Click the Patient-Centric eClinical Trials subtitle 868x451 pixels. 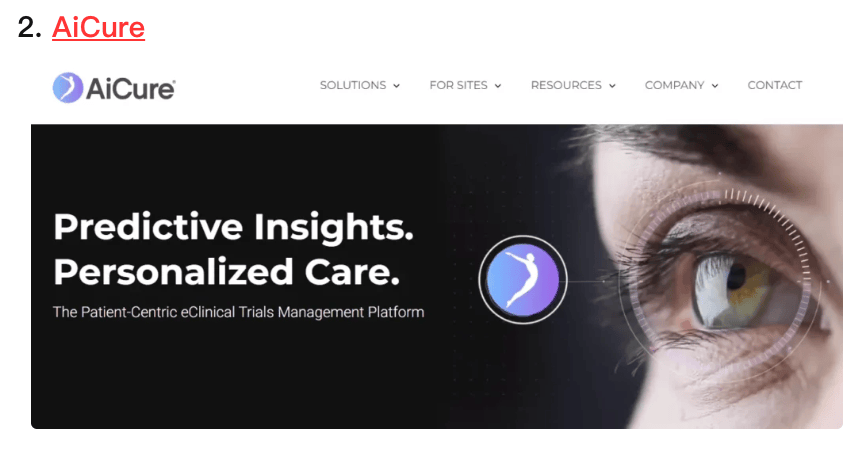(239, 312)
